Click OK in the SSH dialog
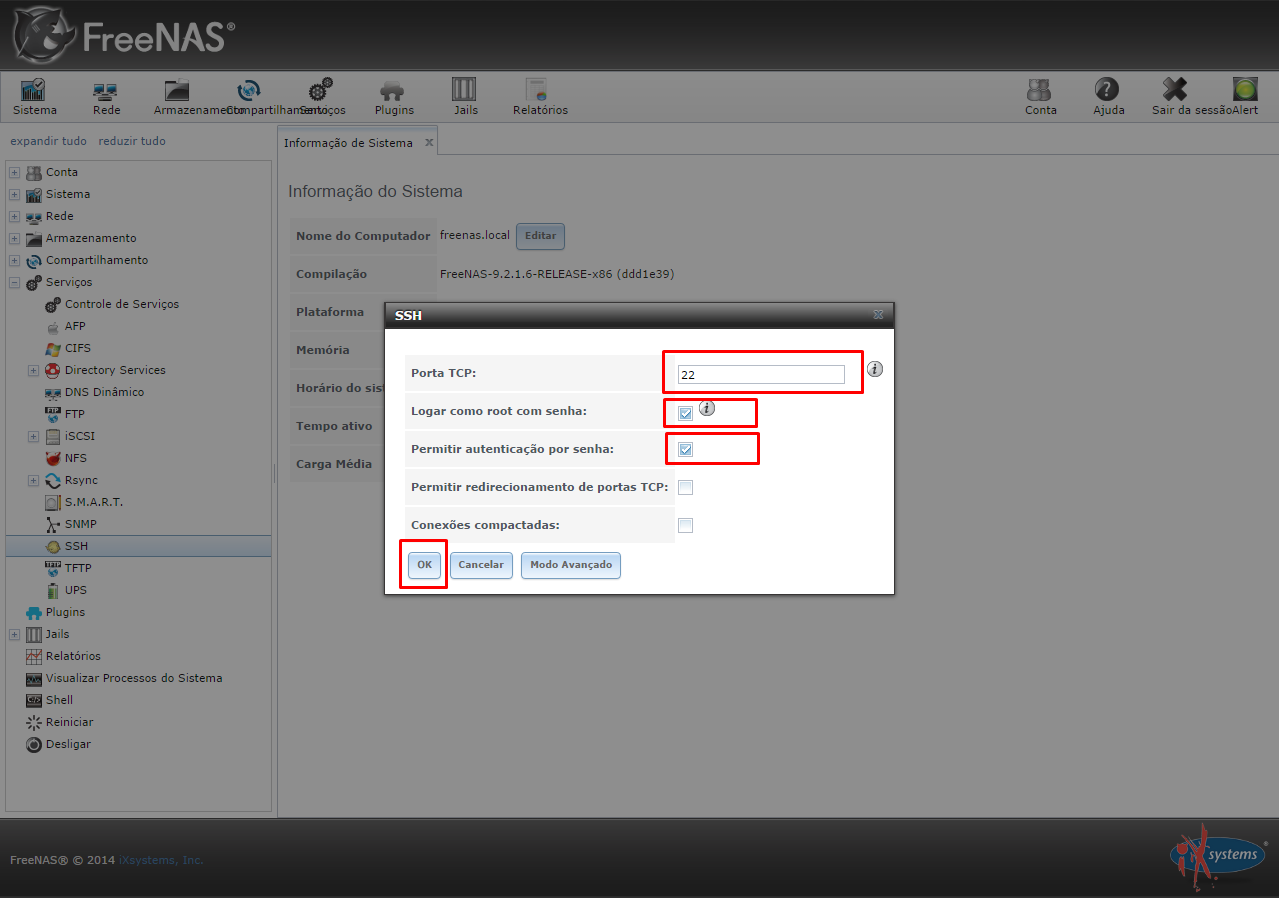Screen dimensions: 1279x898 (424, 565)
